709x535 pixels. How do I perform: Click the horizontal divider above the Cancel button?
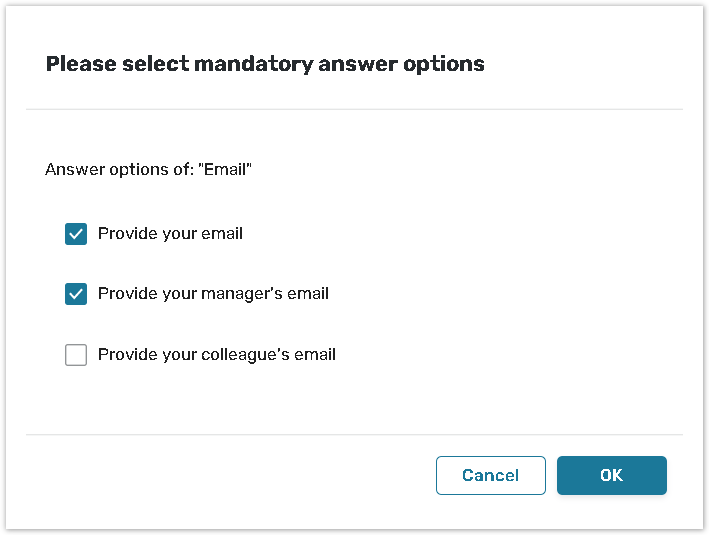coord(354,435)
